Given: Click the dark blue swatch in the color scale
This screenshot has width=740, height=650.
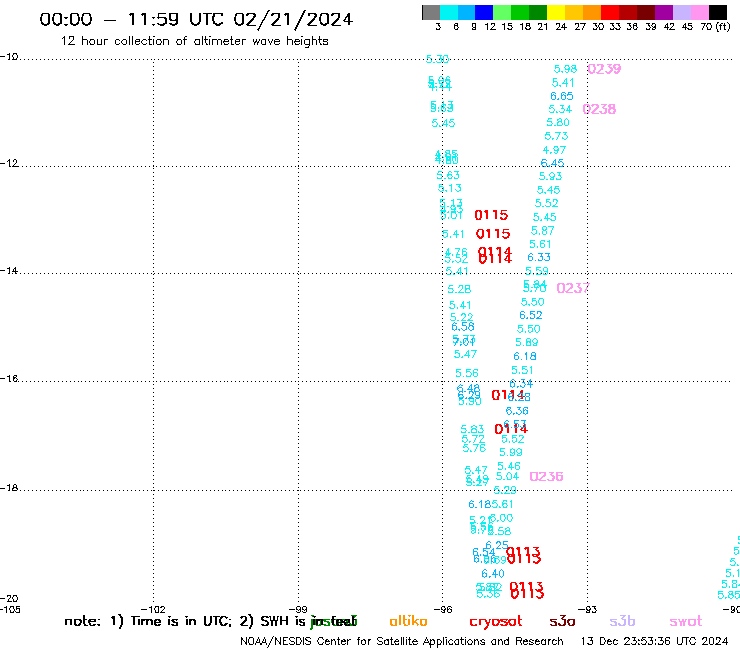Looking at the screenshot, I should [484, 12].
